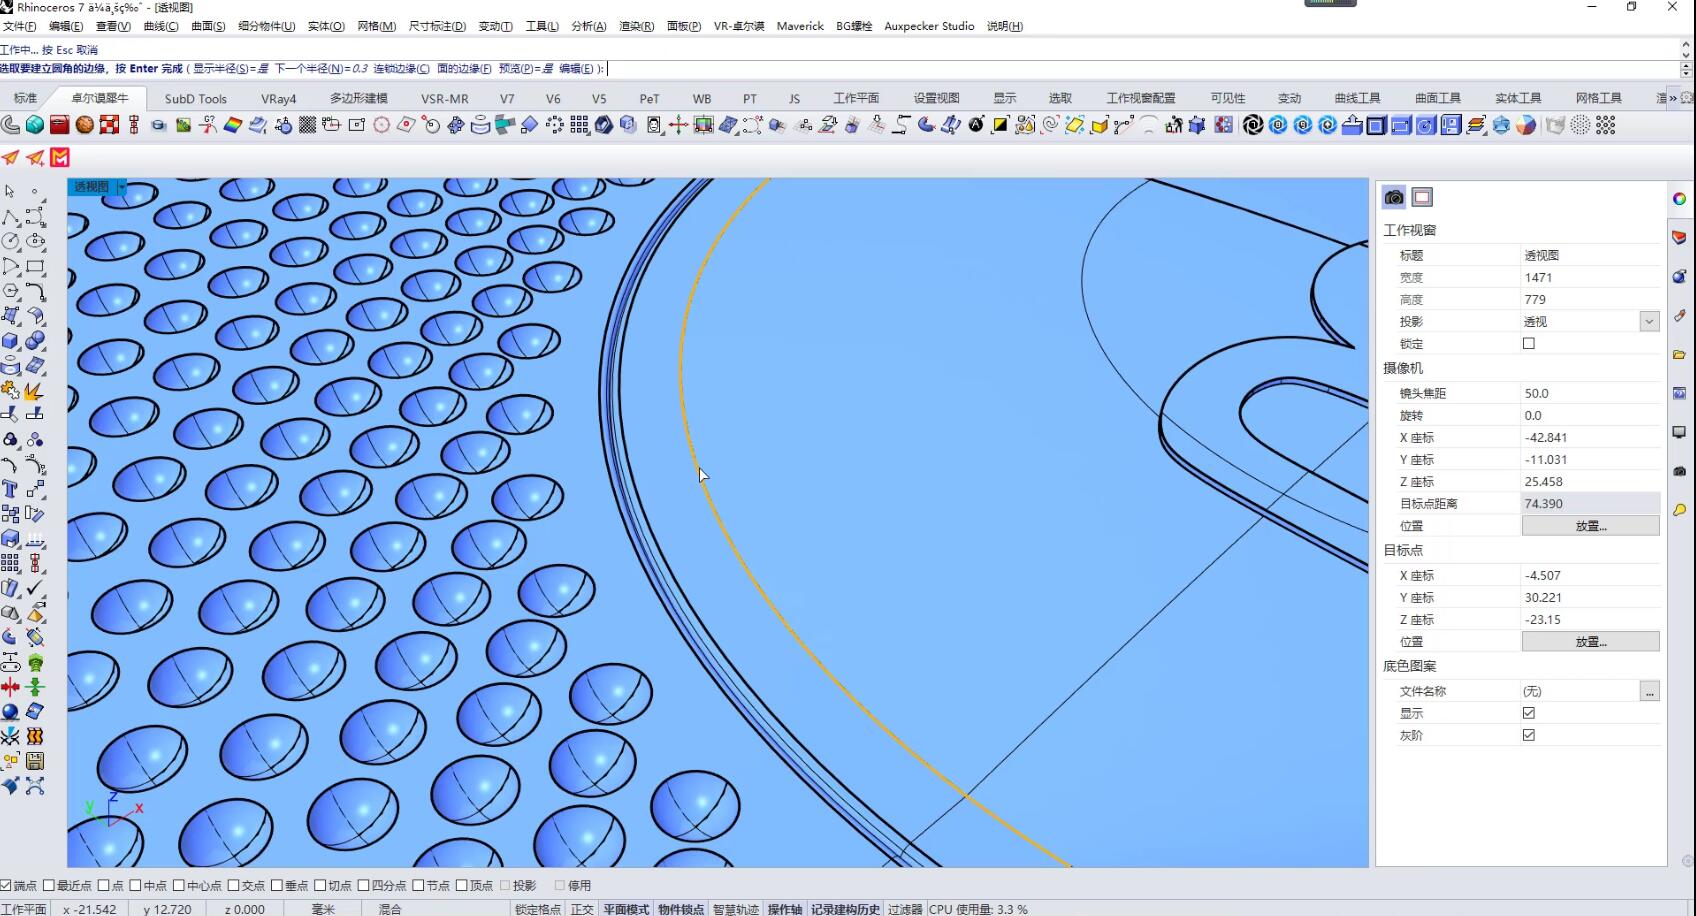Toggle the 垂点 perpendicular osnap checkbox
The image size is (1696, 916).
pos(277,885)
